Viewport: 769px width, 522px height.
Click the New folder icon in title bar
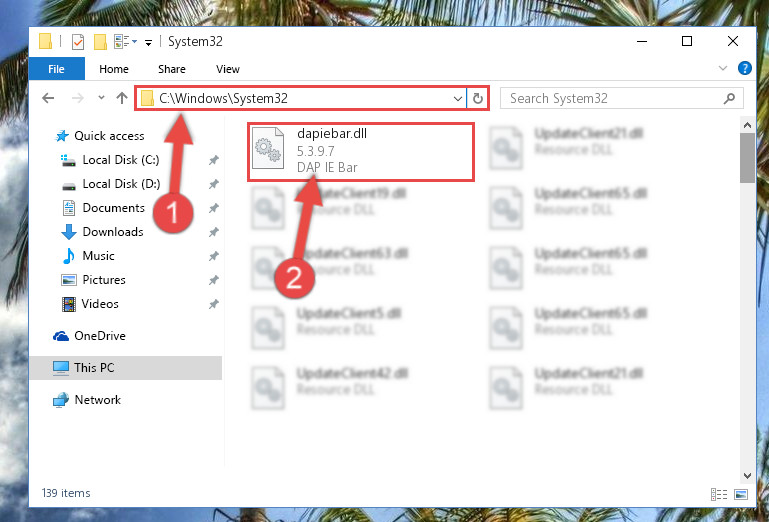tap(100, 42)
